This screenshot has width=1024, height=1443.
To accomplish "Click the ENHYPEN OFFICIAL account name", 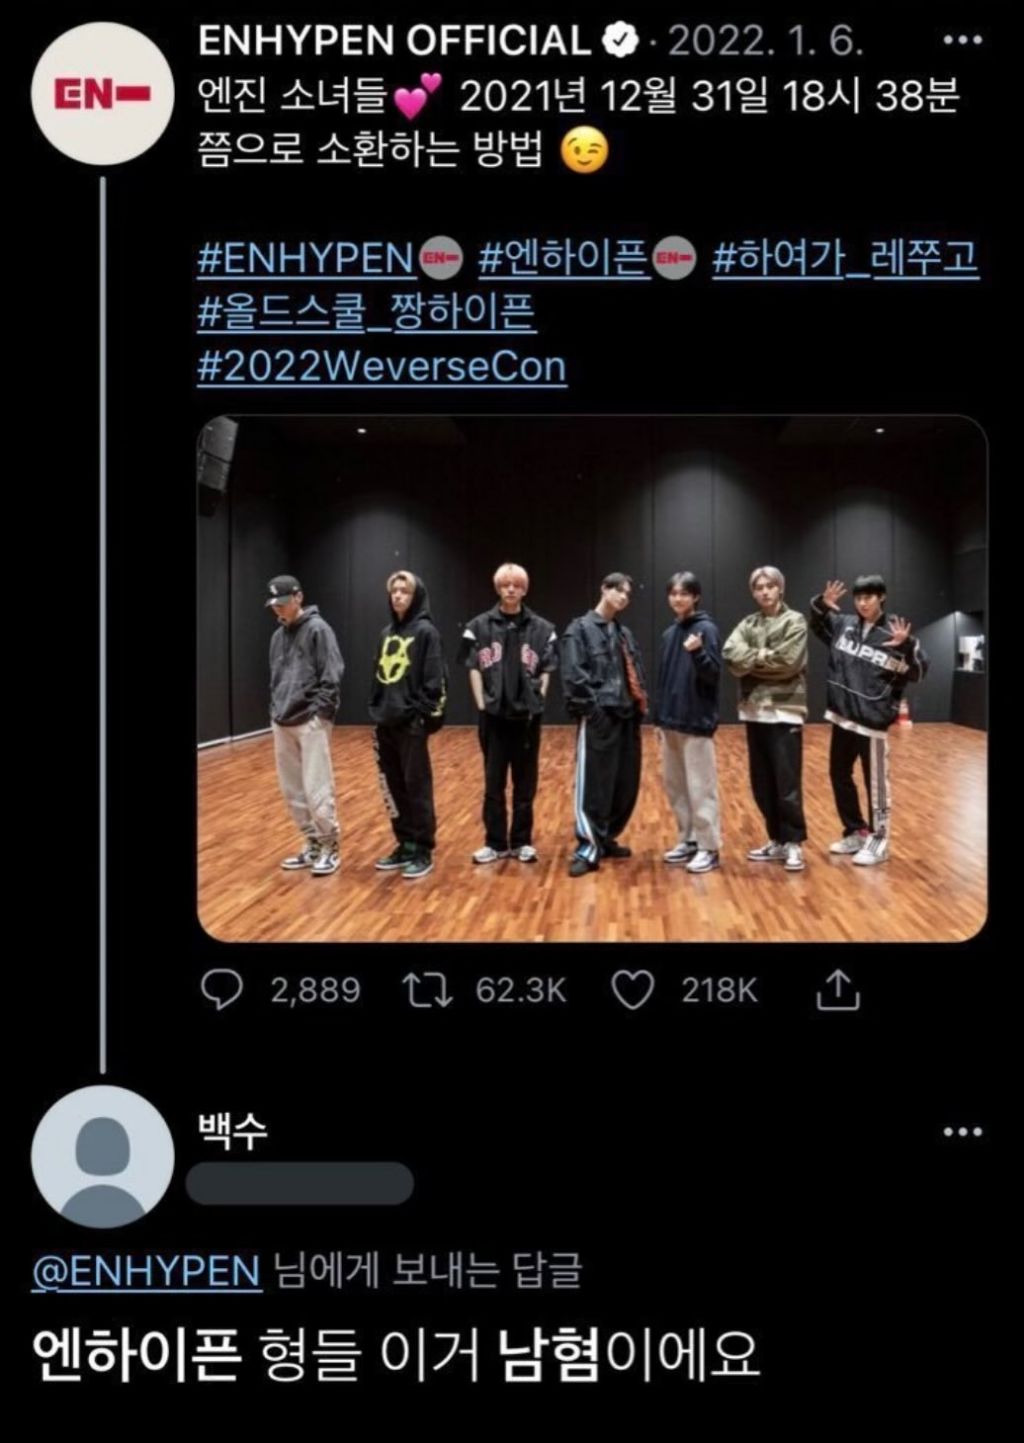I will (394, 41).
